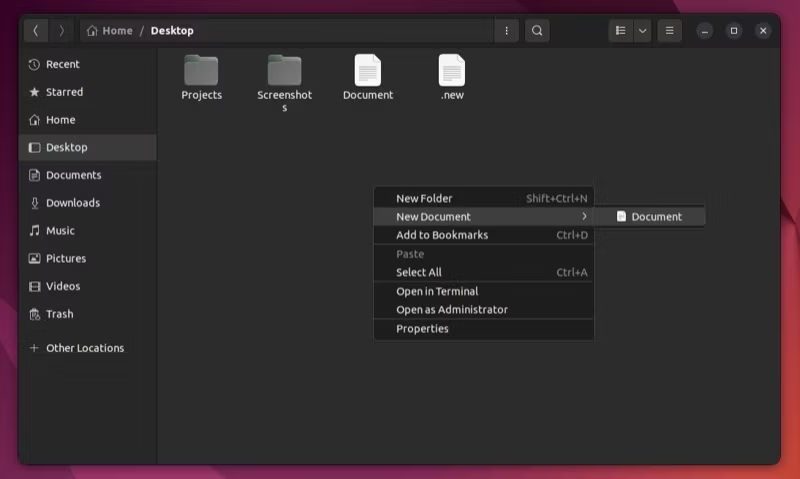Select New Folder from the context menu
Screen dimensions: 800x479
pos(424,198)
